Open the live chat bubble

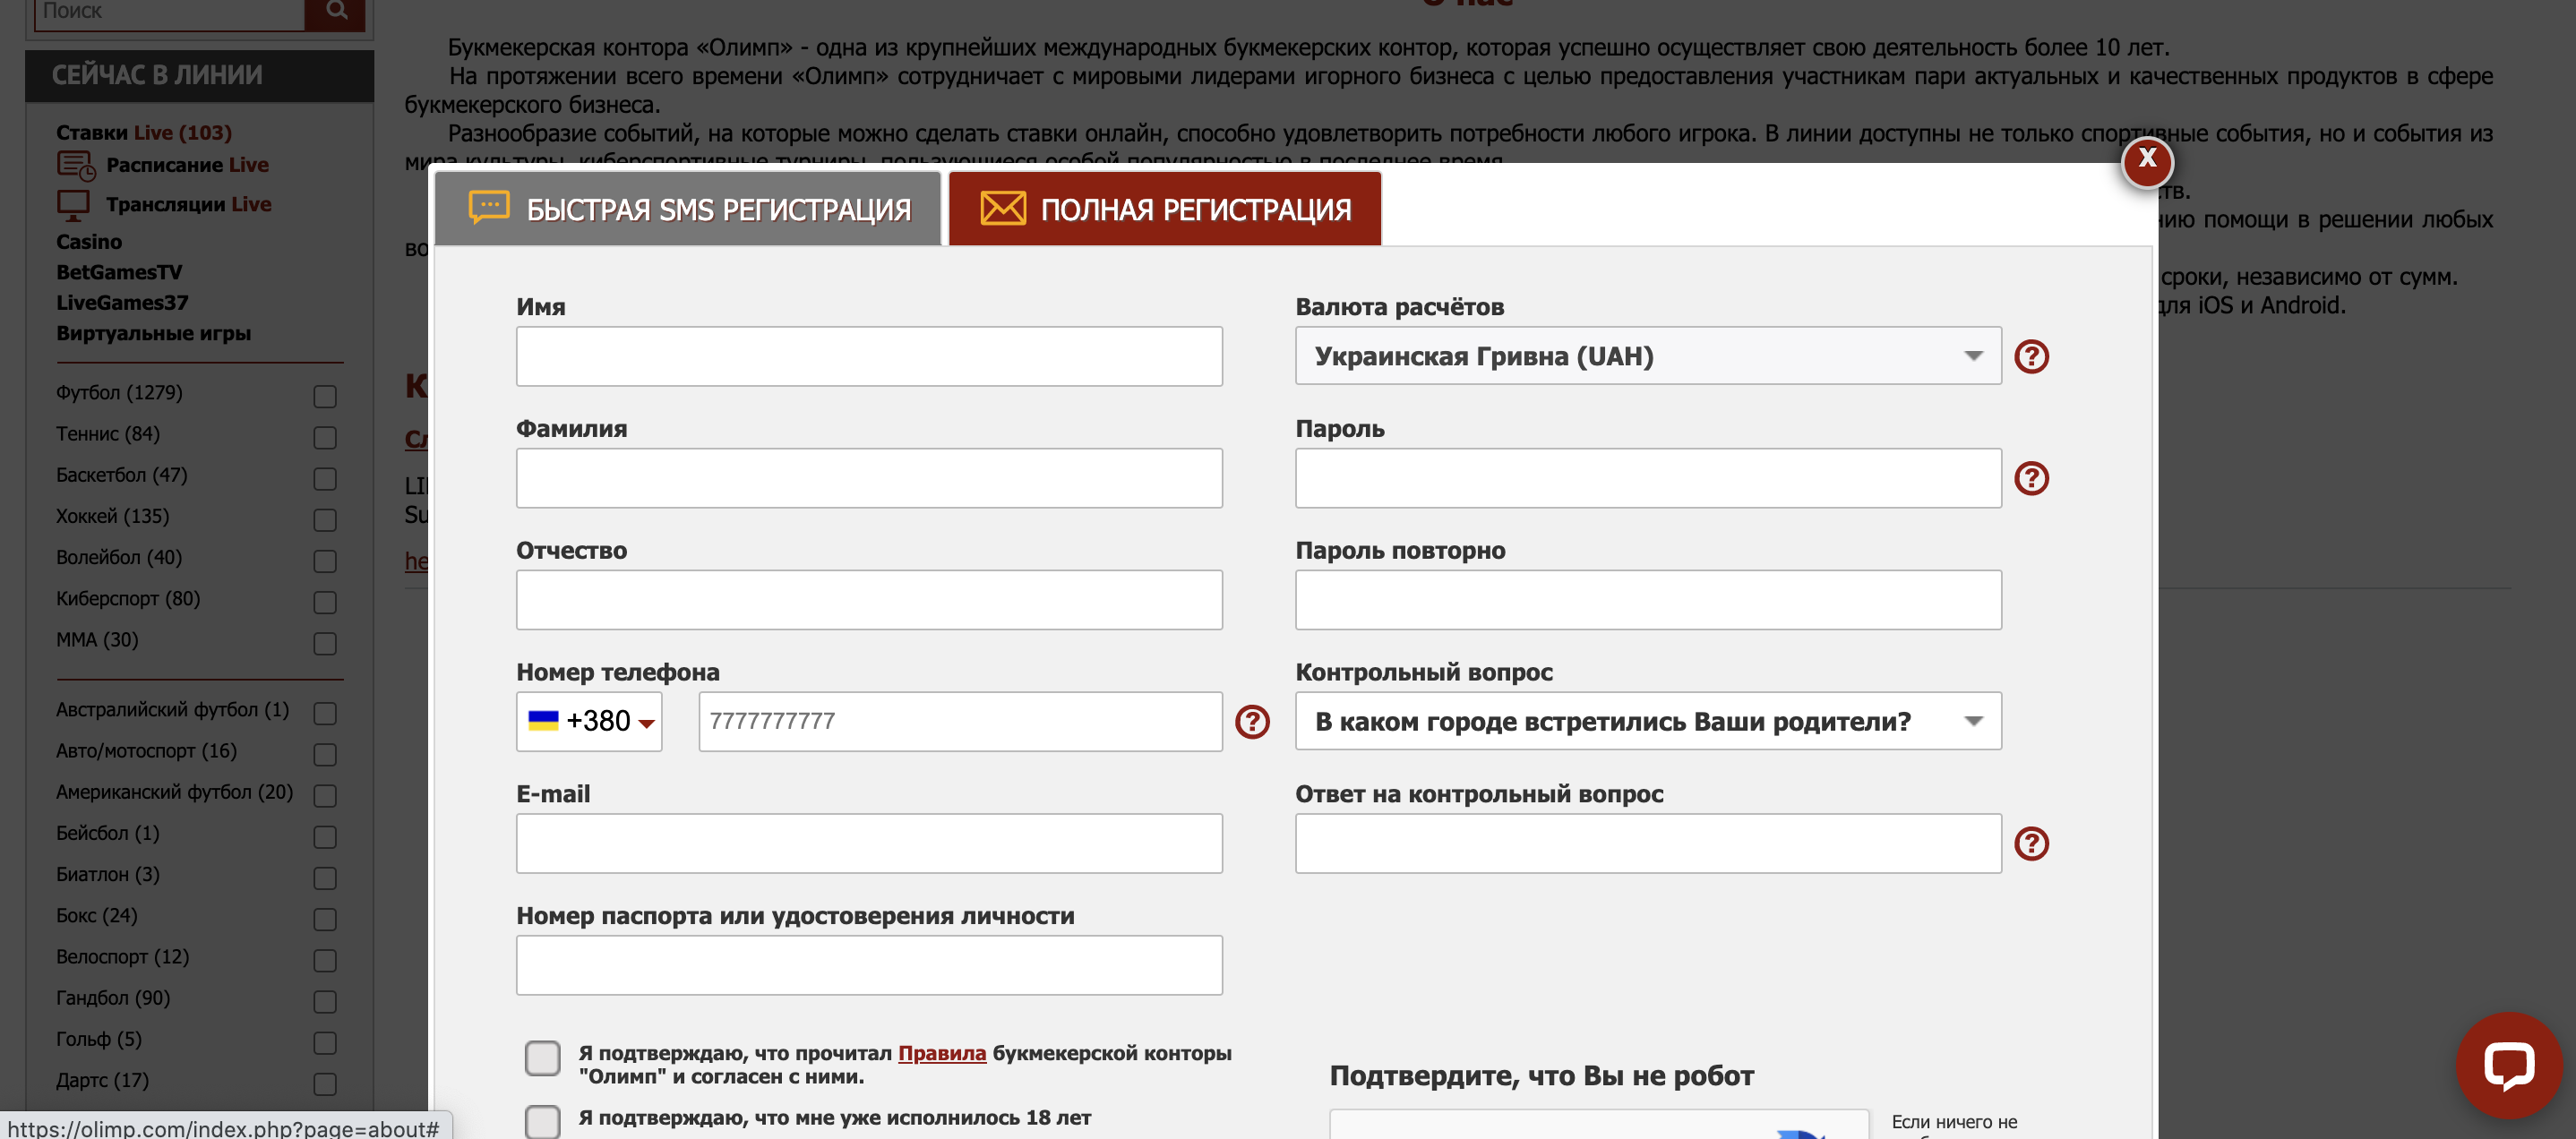point(2508,1065)
